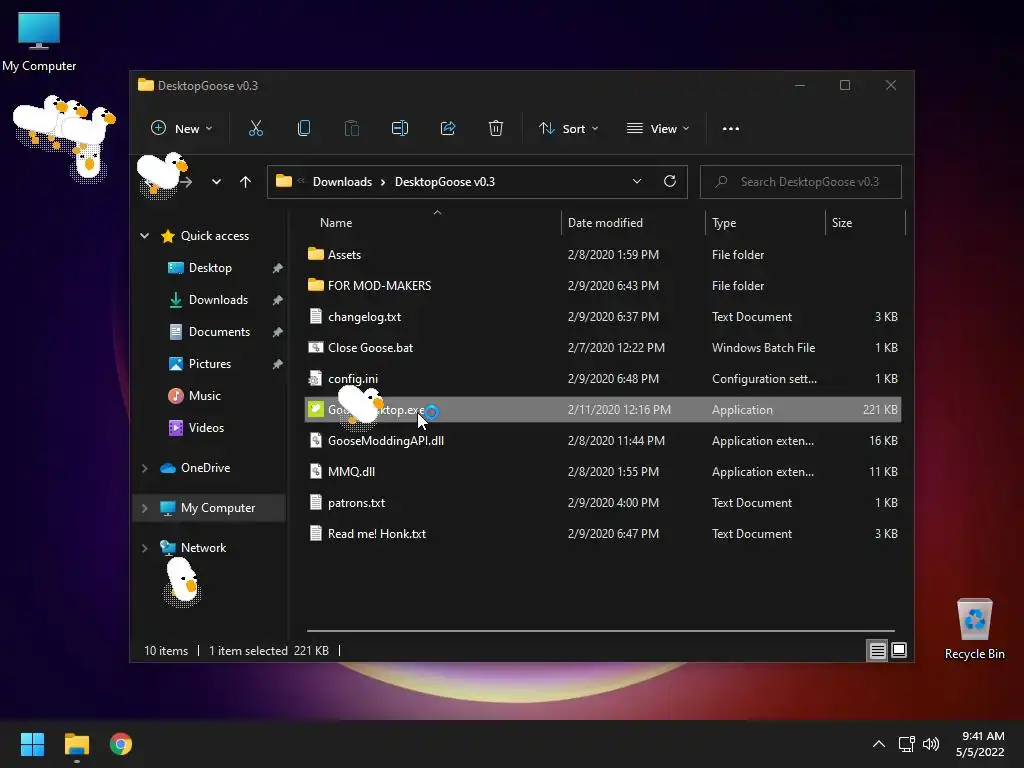This screenshot has width=1024, height=768.
Task: Select Network in the navigation pane
Action: pyautogui.click(x=203, y=548)
